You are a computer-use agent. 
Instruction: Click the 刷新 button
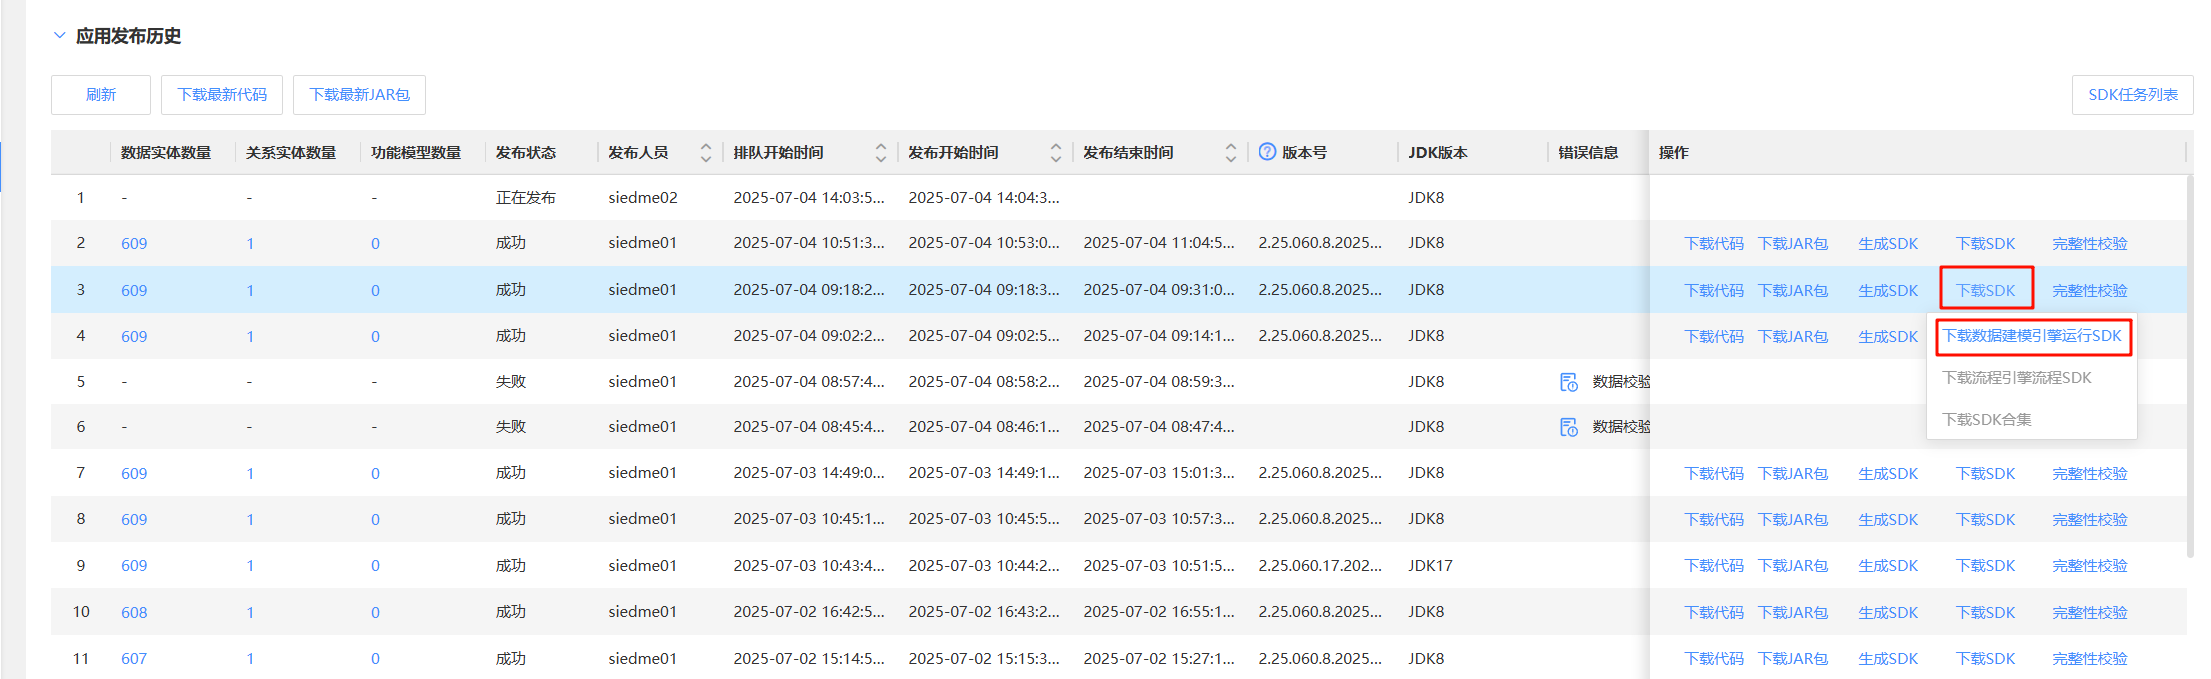click(101, 95)
